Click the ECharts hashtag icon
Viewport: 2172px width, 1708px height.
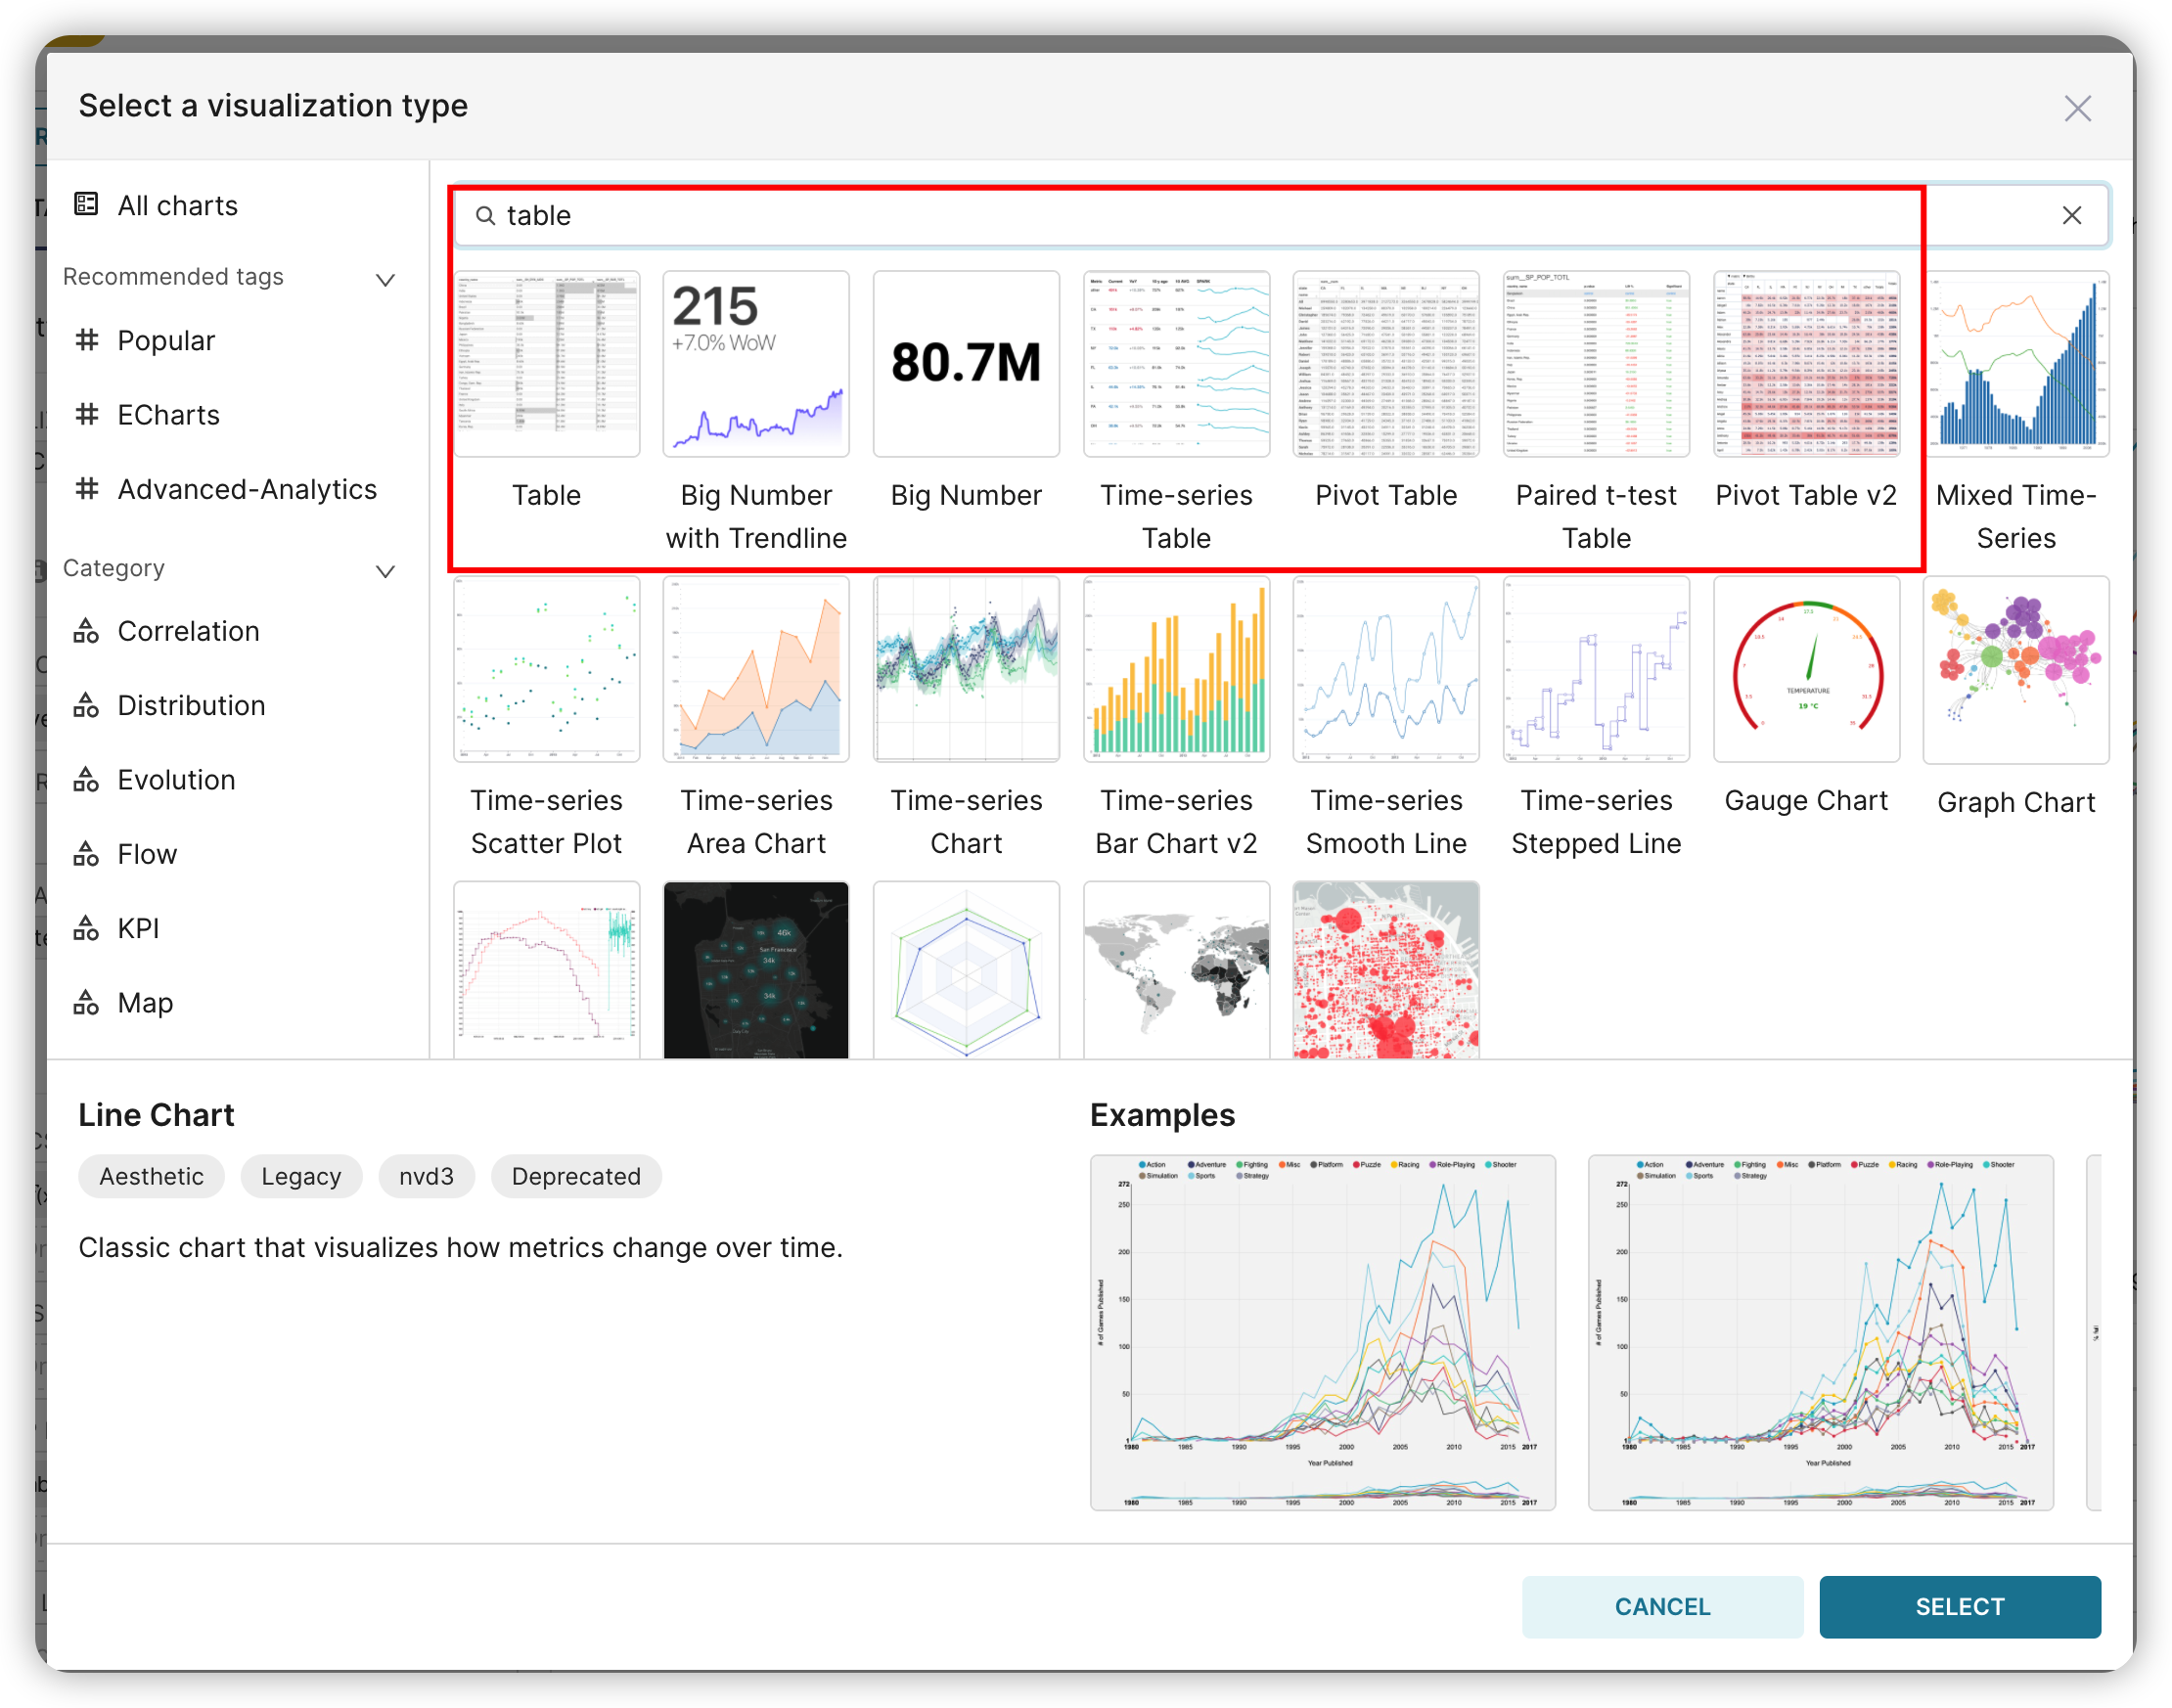click(87, 415)
